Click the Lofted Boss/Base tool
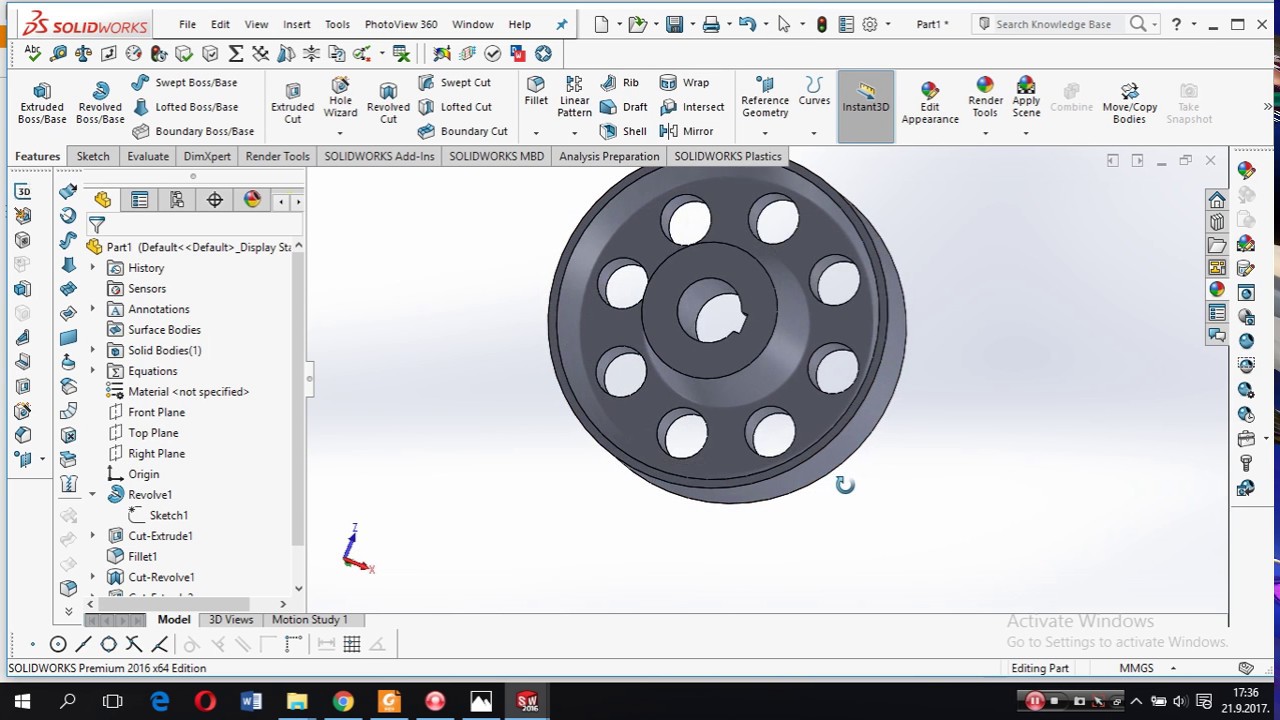 point(185,107)
